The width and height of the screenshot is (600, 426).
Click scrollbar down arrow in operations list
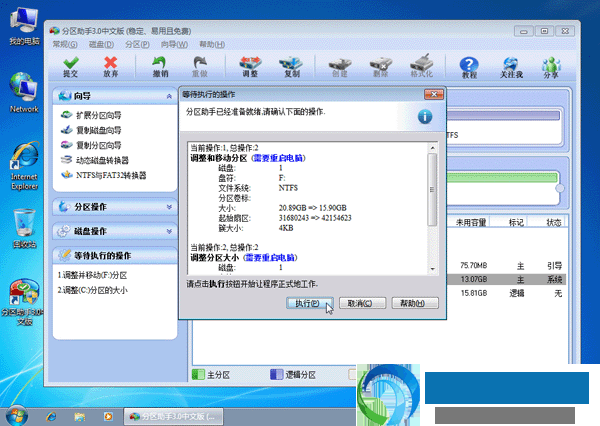click(x=432, y=269)
